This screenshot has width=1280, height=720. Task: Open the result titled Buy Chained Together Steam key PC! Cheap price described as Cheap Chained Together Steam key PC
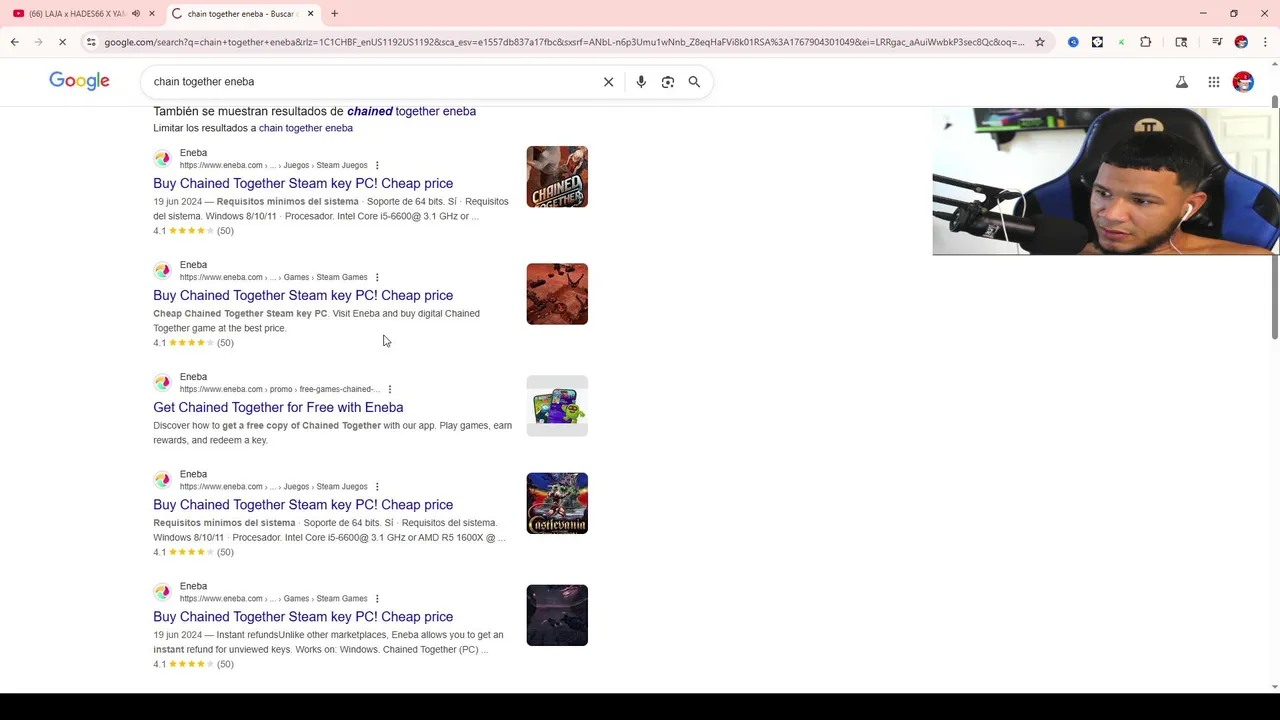pyautogui.click(x=303, y=295)
